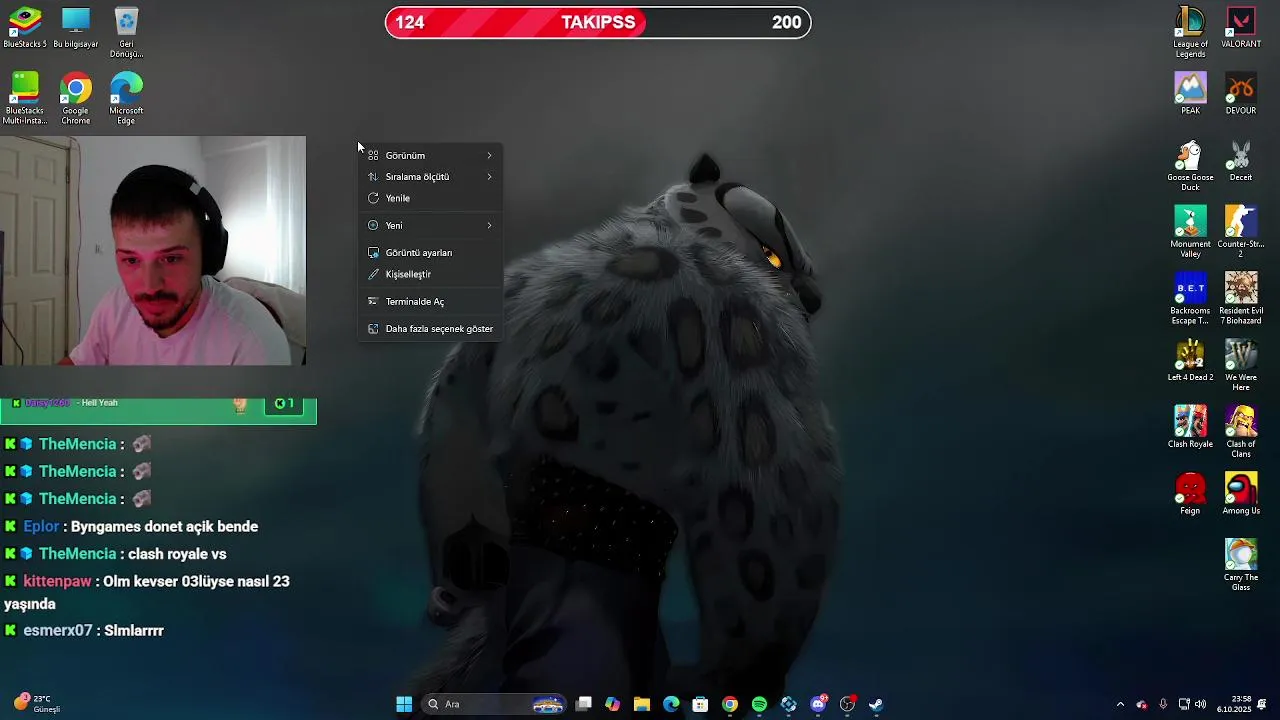Click the Ara search box on taskbar
Viewport: 1280px width, 720px height.
tap(494, 704)
